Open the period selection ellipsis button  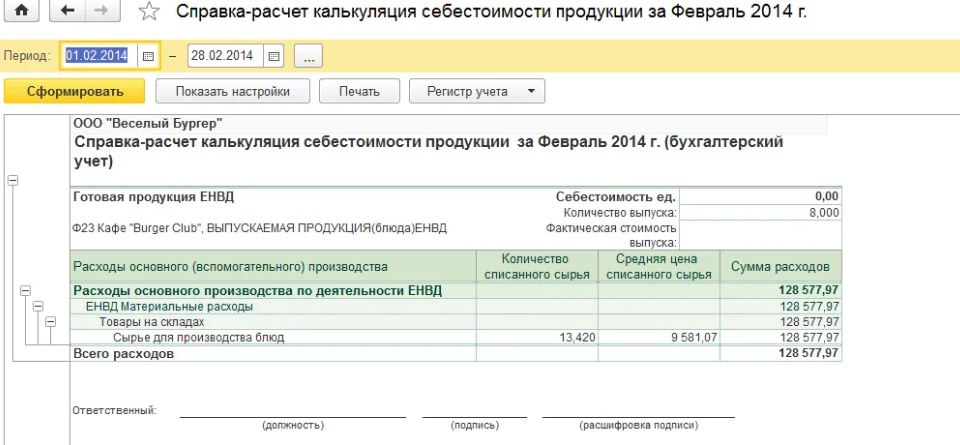[x=308, y=56]
